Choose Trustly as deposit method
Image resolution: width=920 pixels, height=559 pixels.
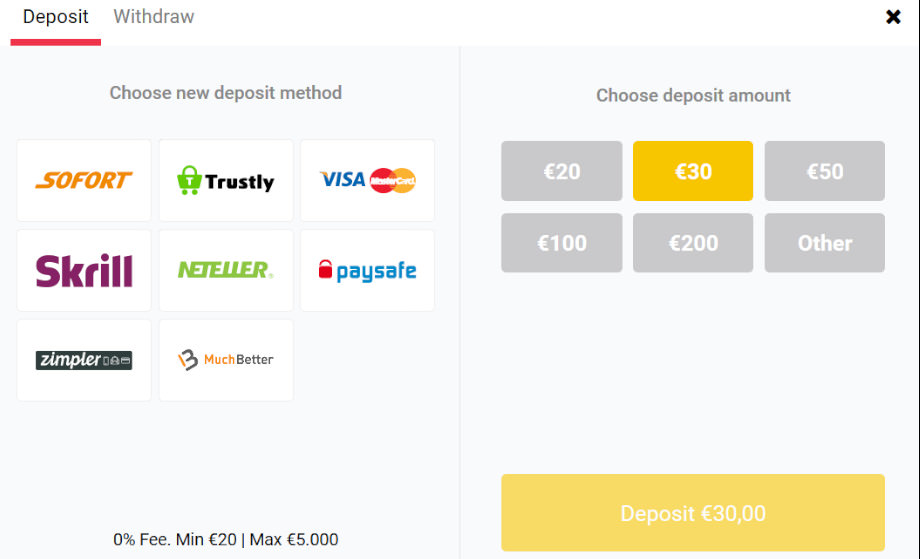coord(226,180)
